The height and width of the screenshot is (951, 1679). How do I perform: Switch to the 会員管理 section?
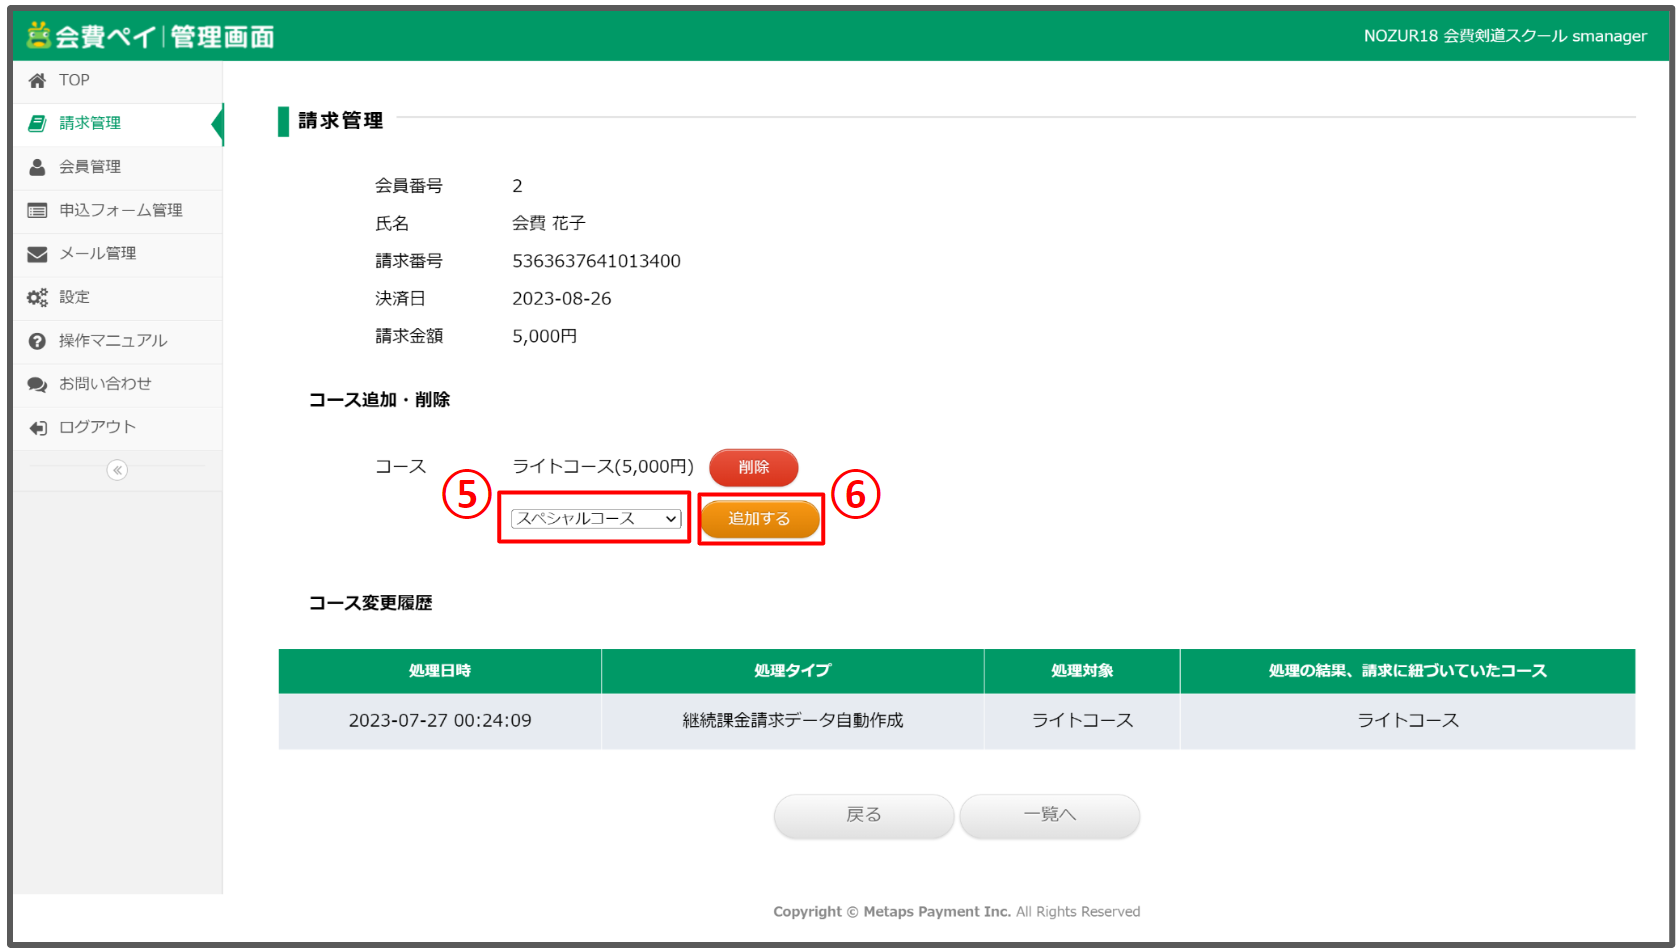click(90, 167)
